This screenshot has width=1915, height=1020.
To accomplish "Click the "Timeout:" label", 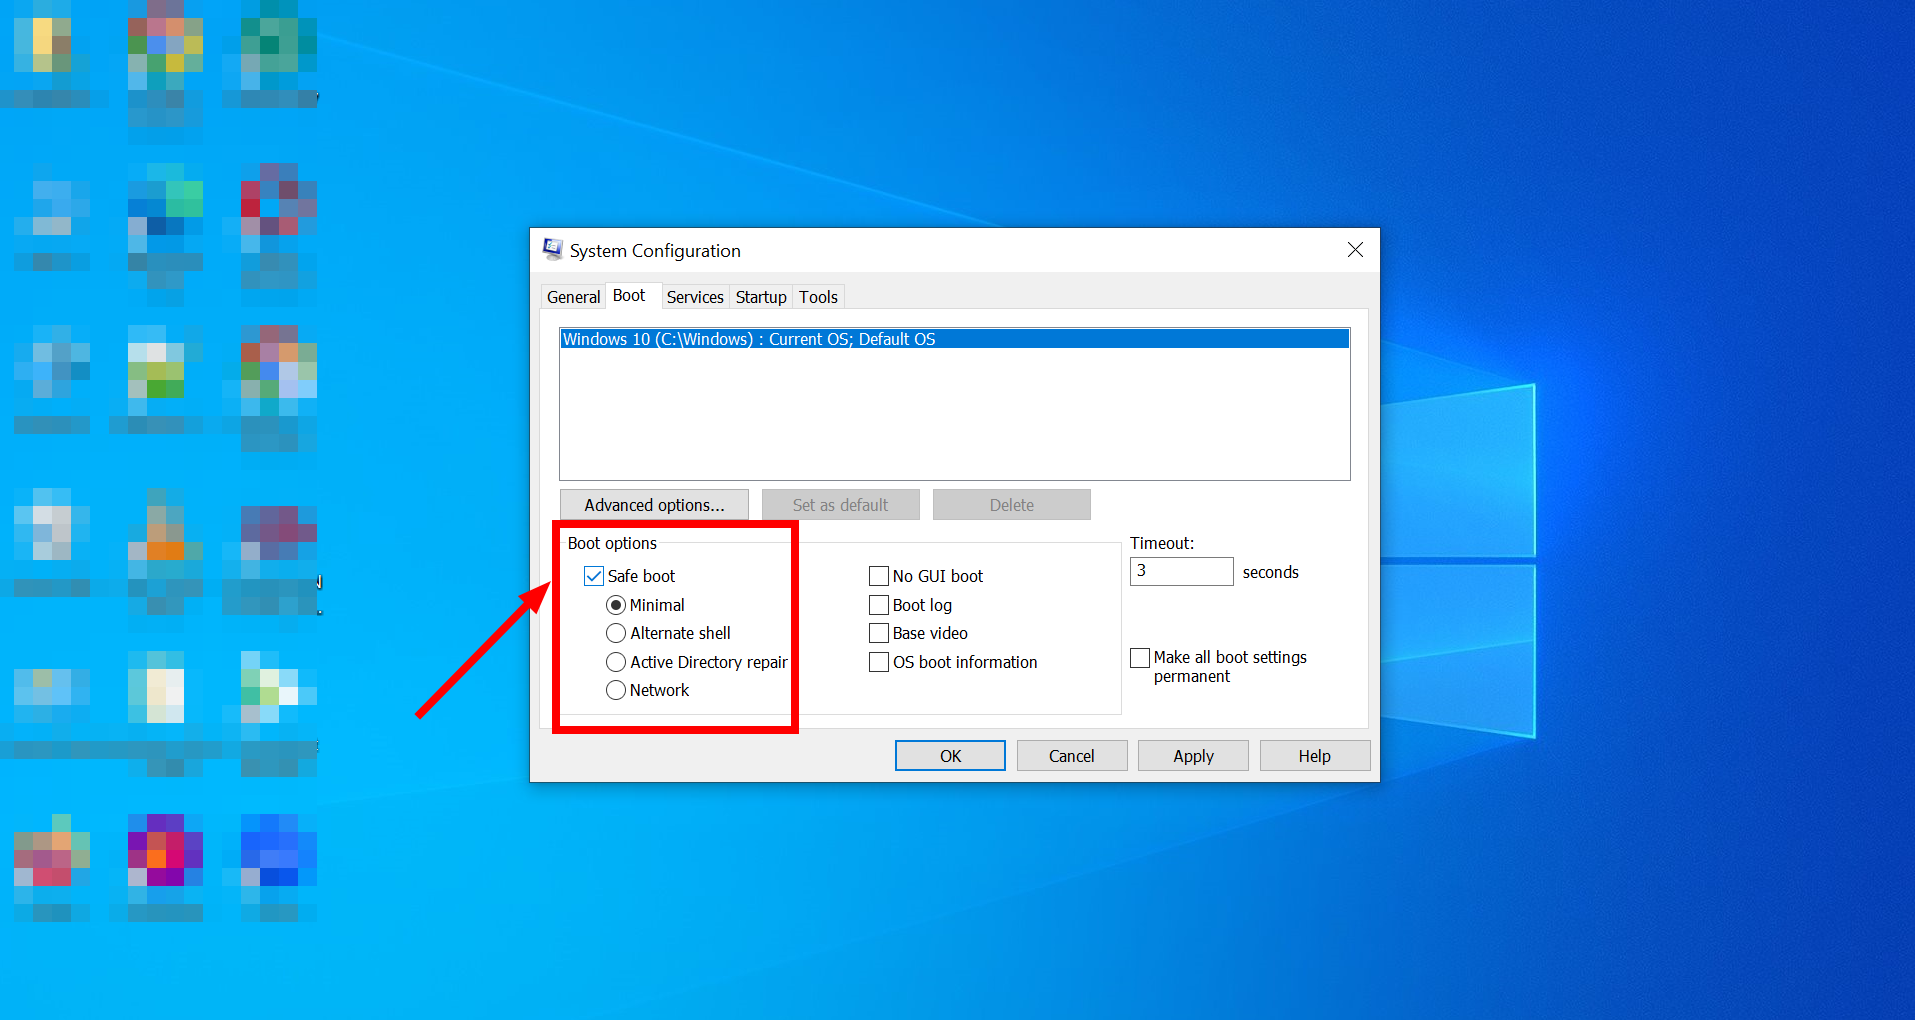I will click(1162, 543).
